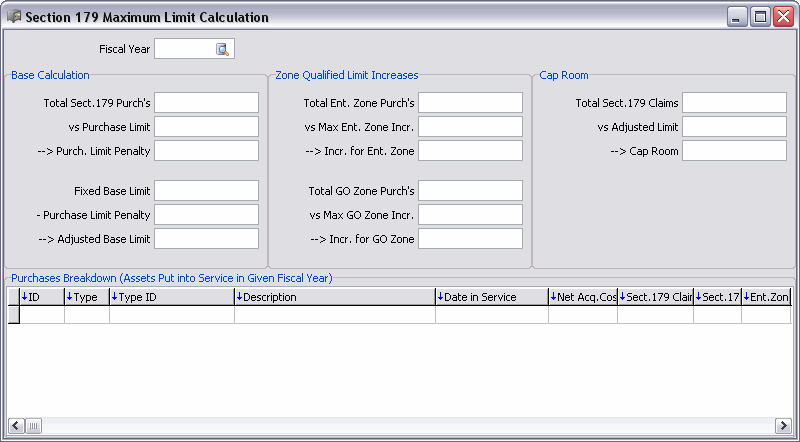
Task: Click the Total Ent. Zone Purch's field
Action: [x=470, y=103]
